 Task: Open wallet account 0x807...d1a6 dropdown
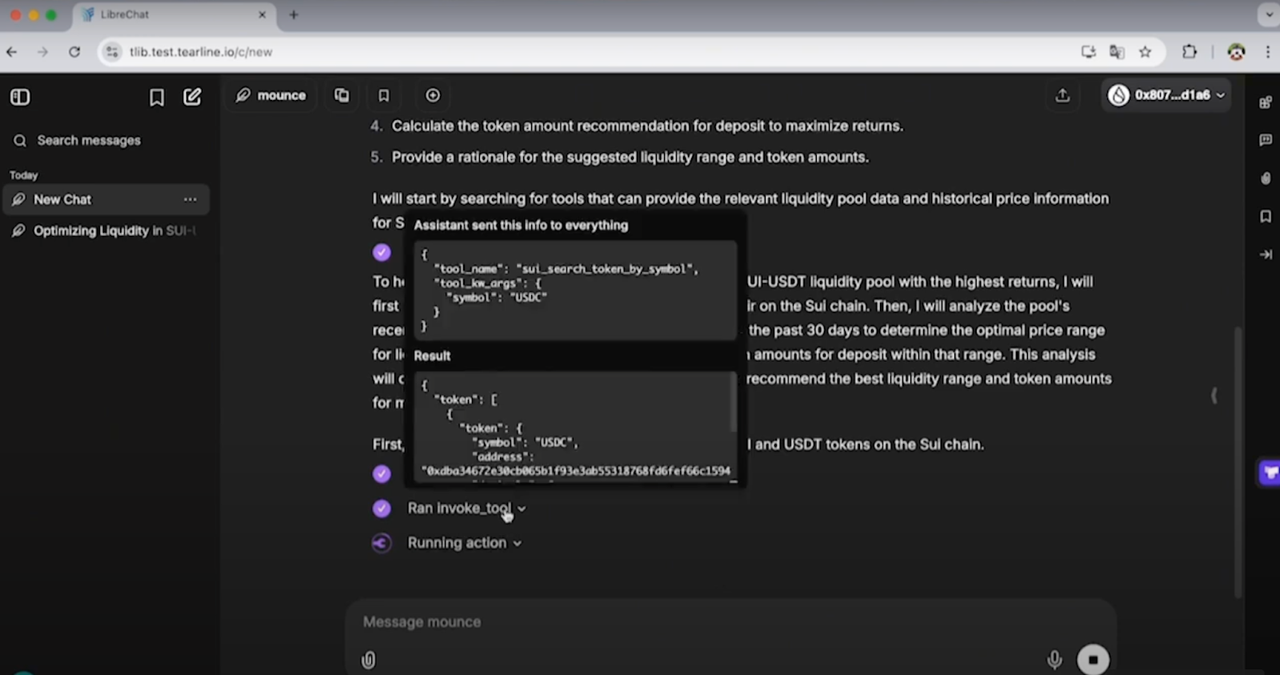click(x=1166, y=95)
